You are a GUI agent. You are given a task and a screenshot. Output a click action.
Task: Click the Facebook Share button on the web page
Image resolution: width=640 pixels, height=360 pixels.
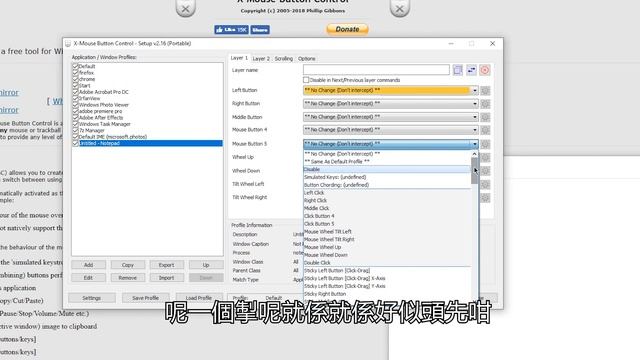[x=260, y=30]
